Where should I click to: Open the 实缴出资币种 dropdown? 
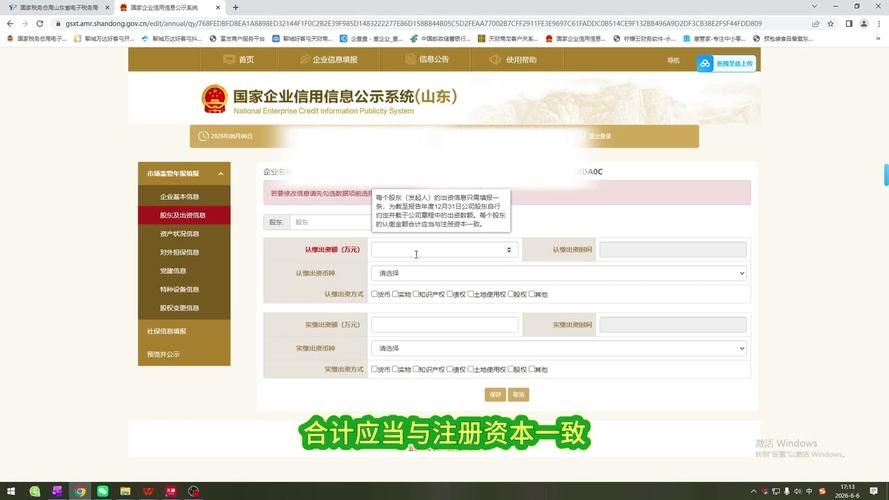558,349
